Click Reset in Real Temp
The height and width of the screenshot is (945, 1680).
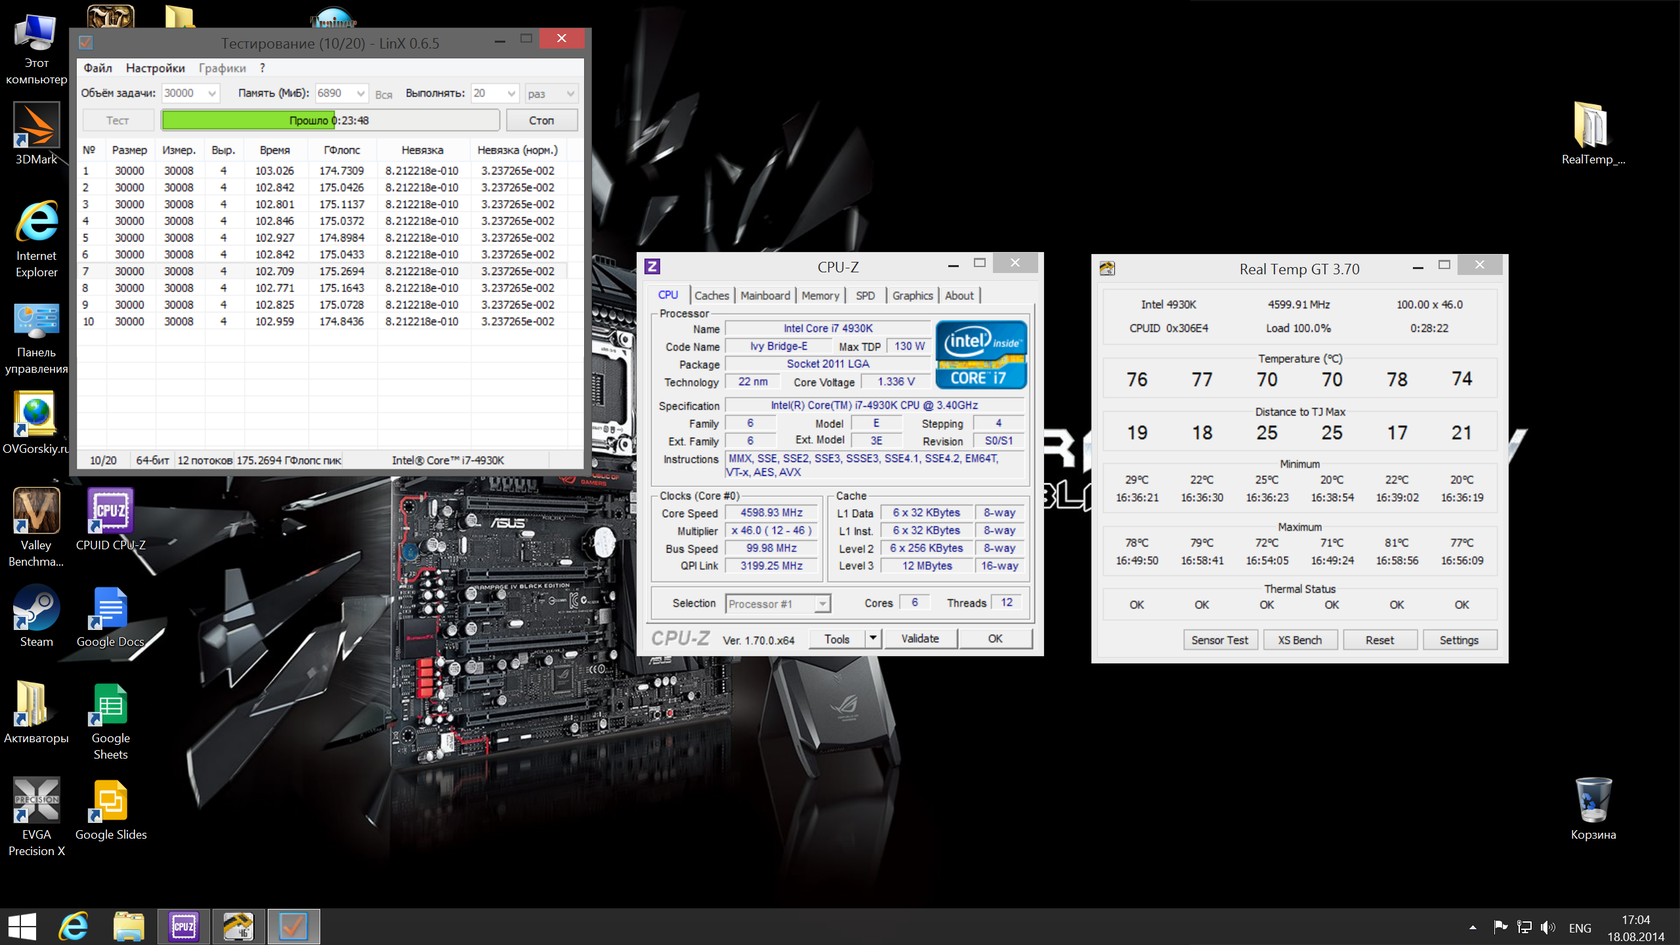click(x=1380, y=640)
